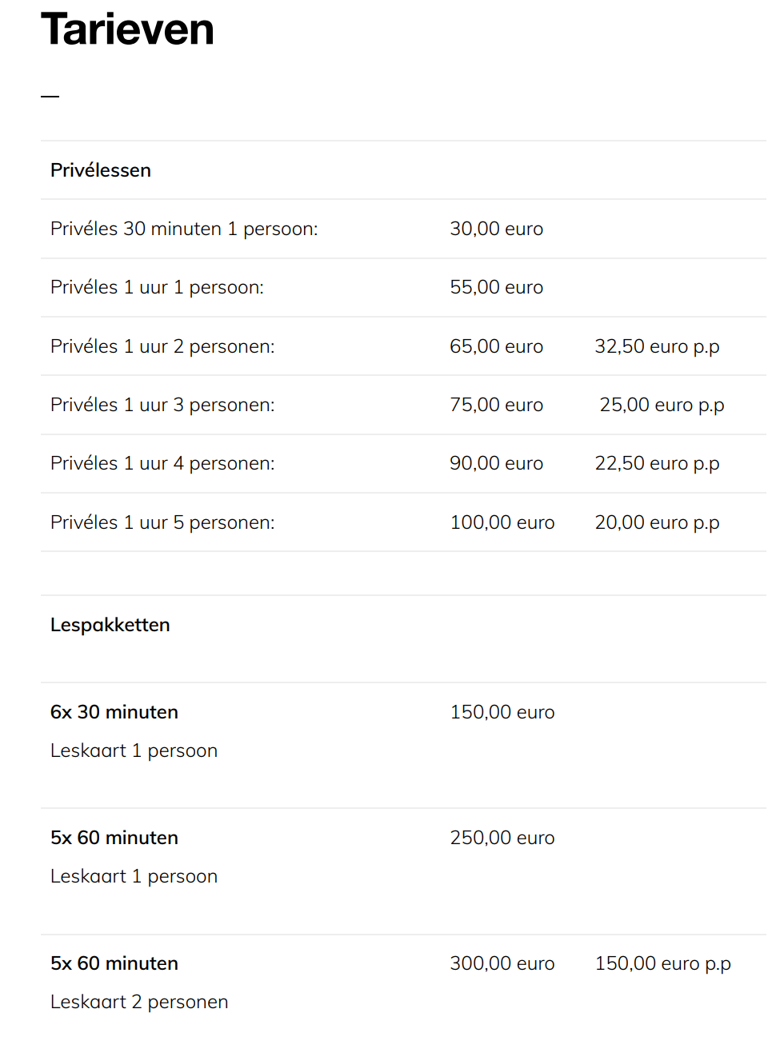Click Privéles 1 uur 5 personen label
781x1040 pixels.
click(x=162, y=522)
